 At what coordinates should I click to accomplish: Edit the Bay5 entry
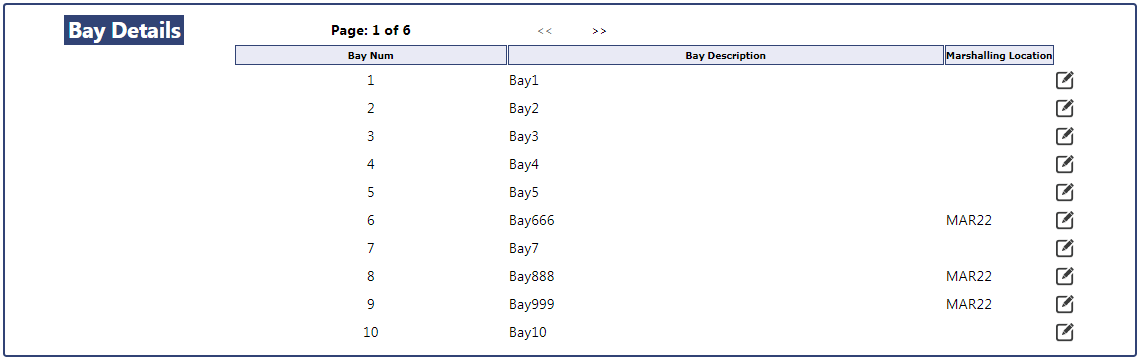(x=1064, y=192)
